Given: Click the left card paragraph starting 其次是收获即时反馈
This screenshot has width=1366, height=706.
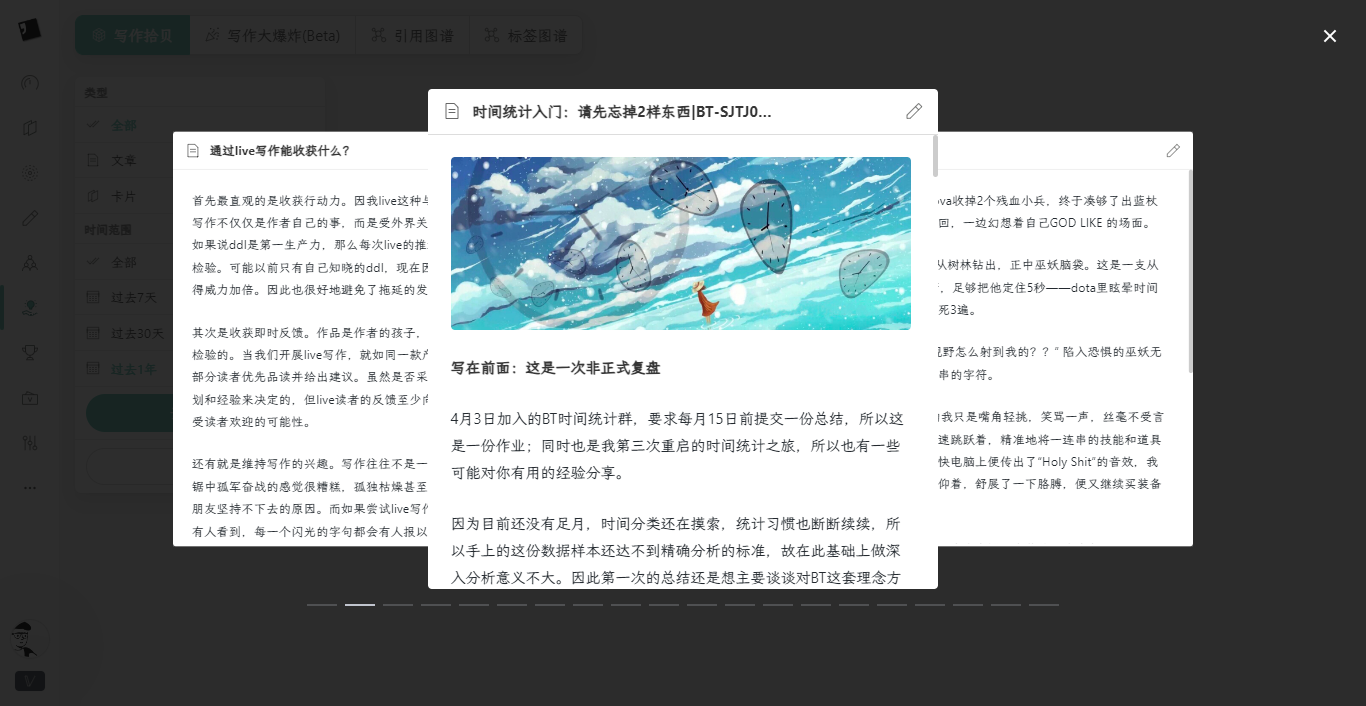Looking at the screenshot, I should tap(311, 378).
